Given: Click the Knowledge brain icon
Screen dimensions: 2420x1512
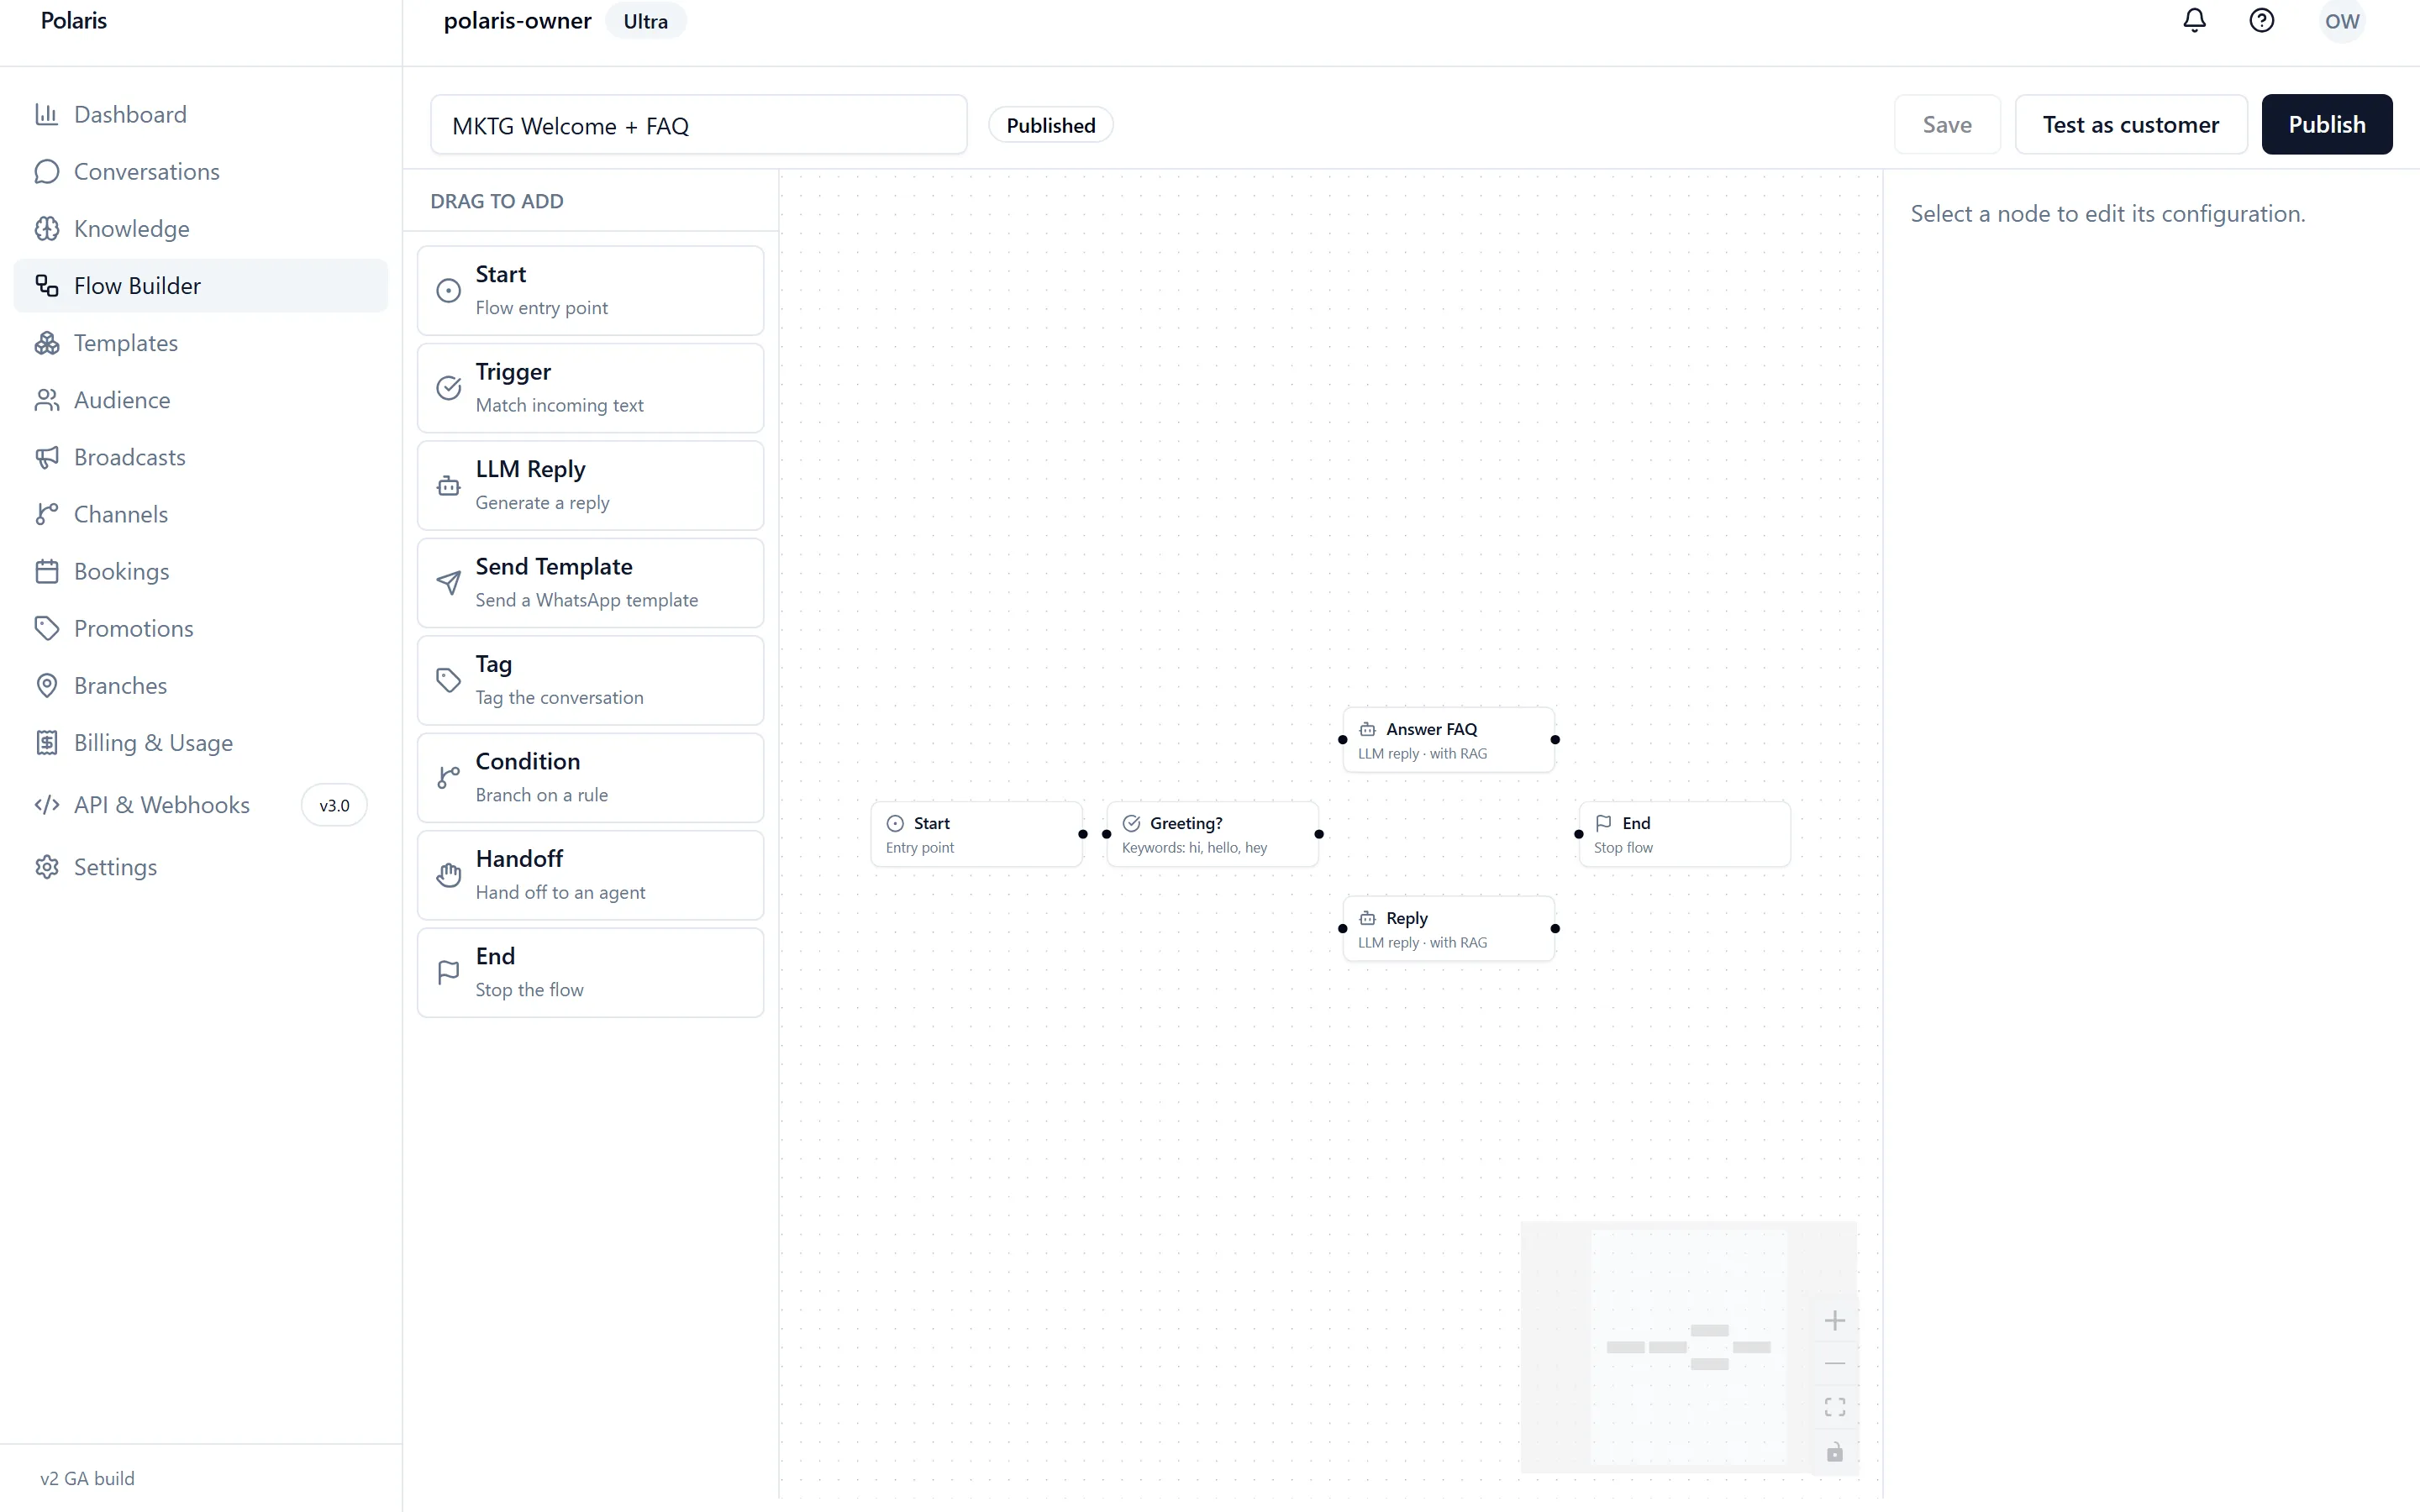Looking at the screenshot, I should coord(47,228).
